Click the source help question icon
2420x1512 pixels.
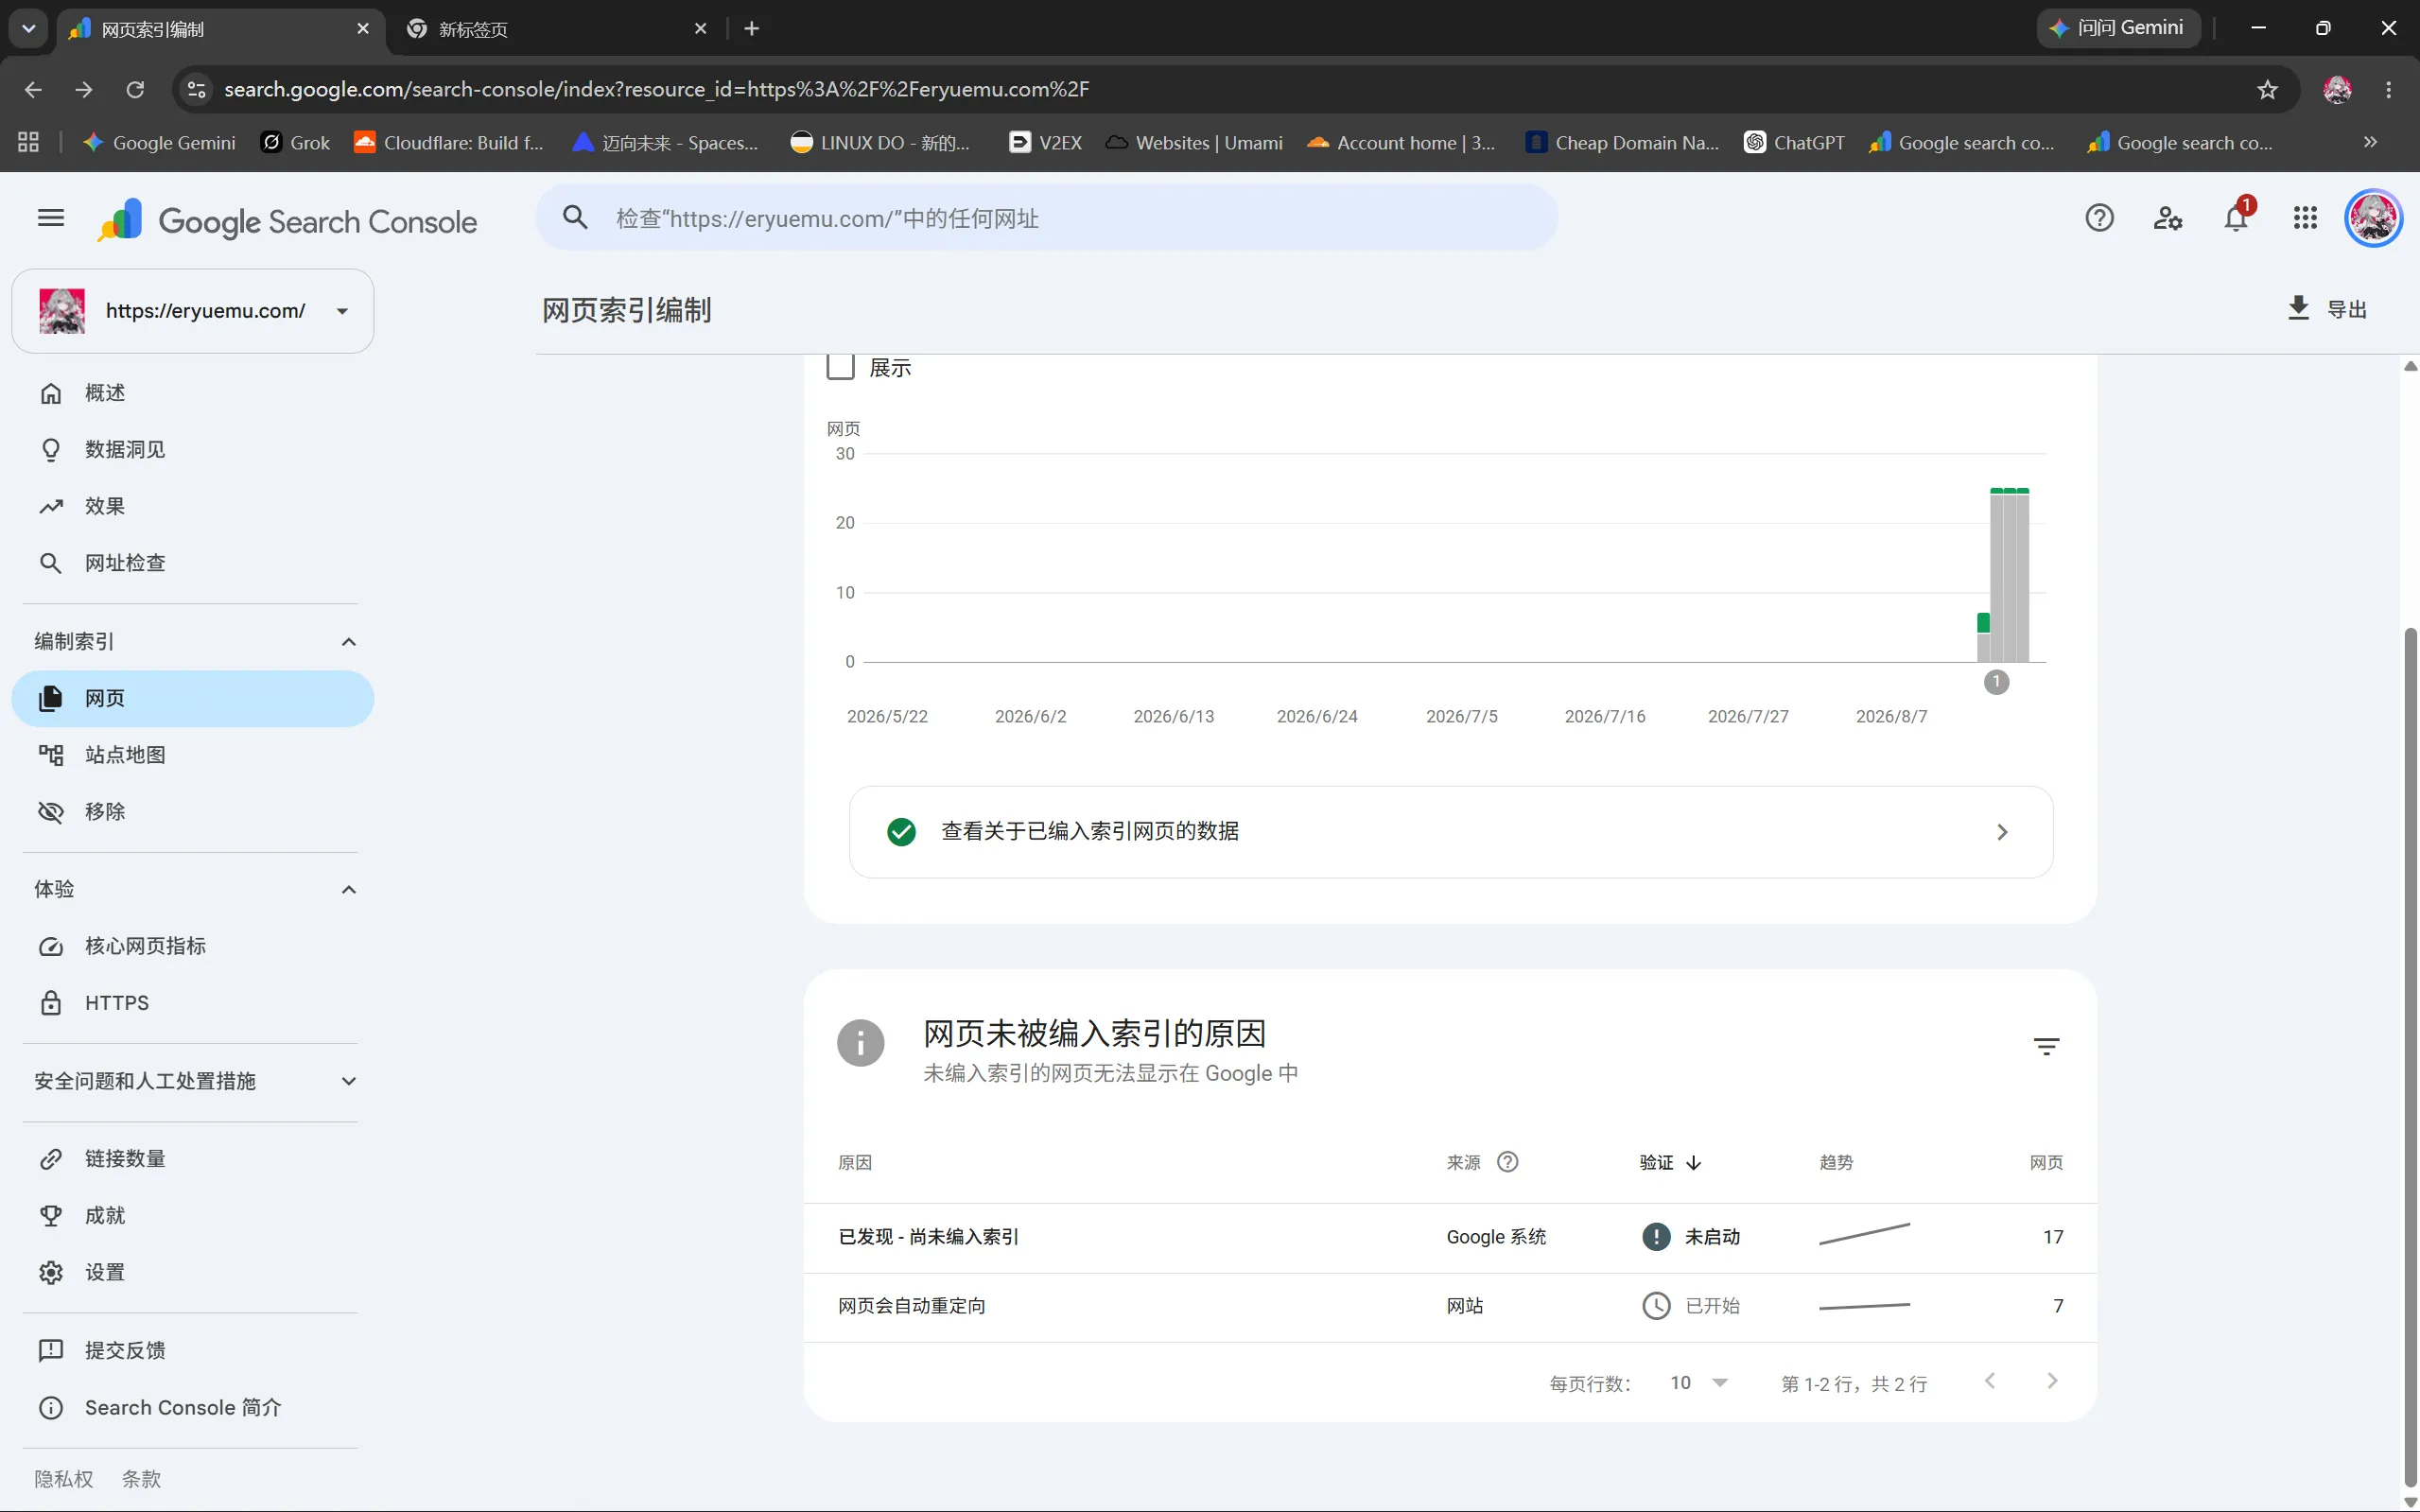[x=1507, y=1162]
